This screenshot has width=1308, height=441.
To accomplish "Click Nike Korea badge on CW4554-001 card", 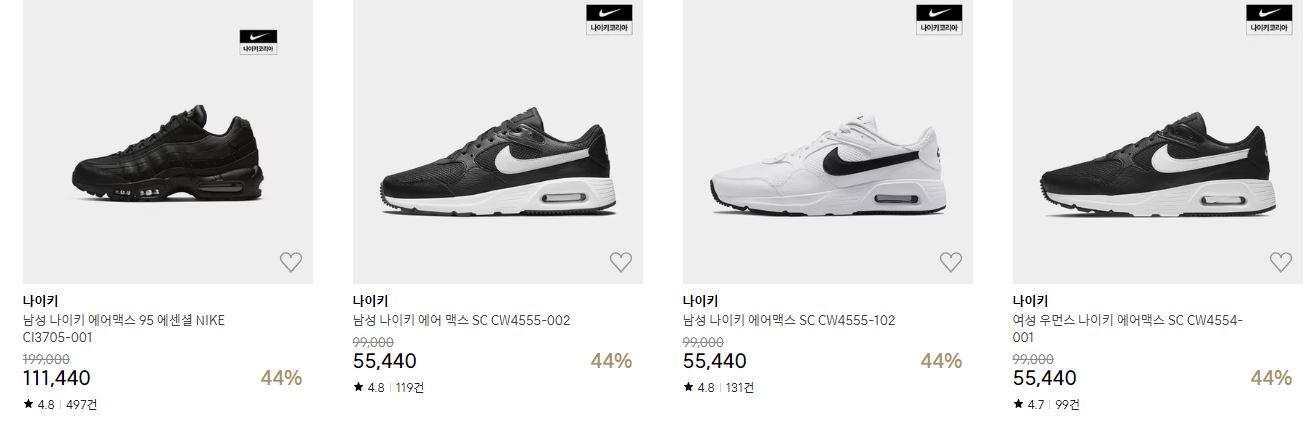I will pyautogui.click(x=1270, y=20).
